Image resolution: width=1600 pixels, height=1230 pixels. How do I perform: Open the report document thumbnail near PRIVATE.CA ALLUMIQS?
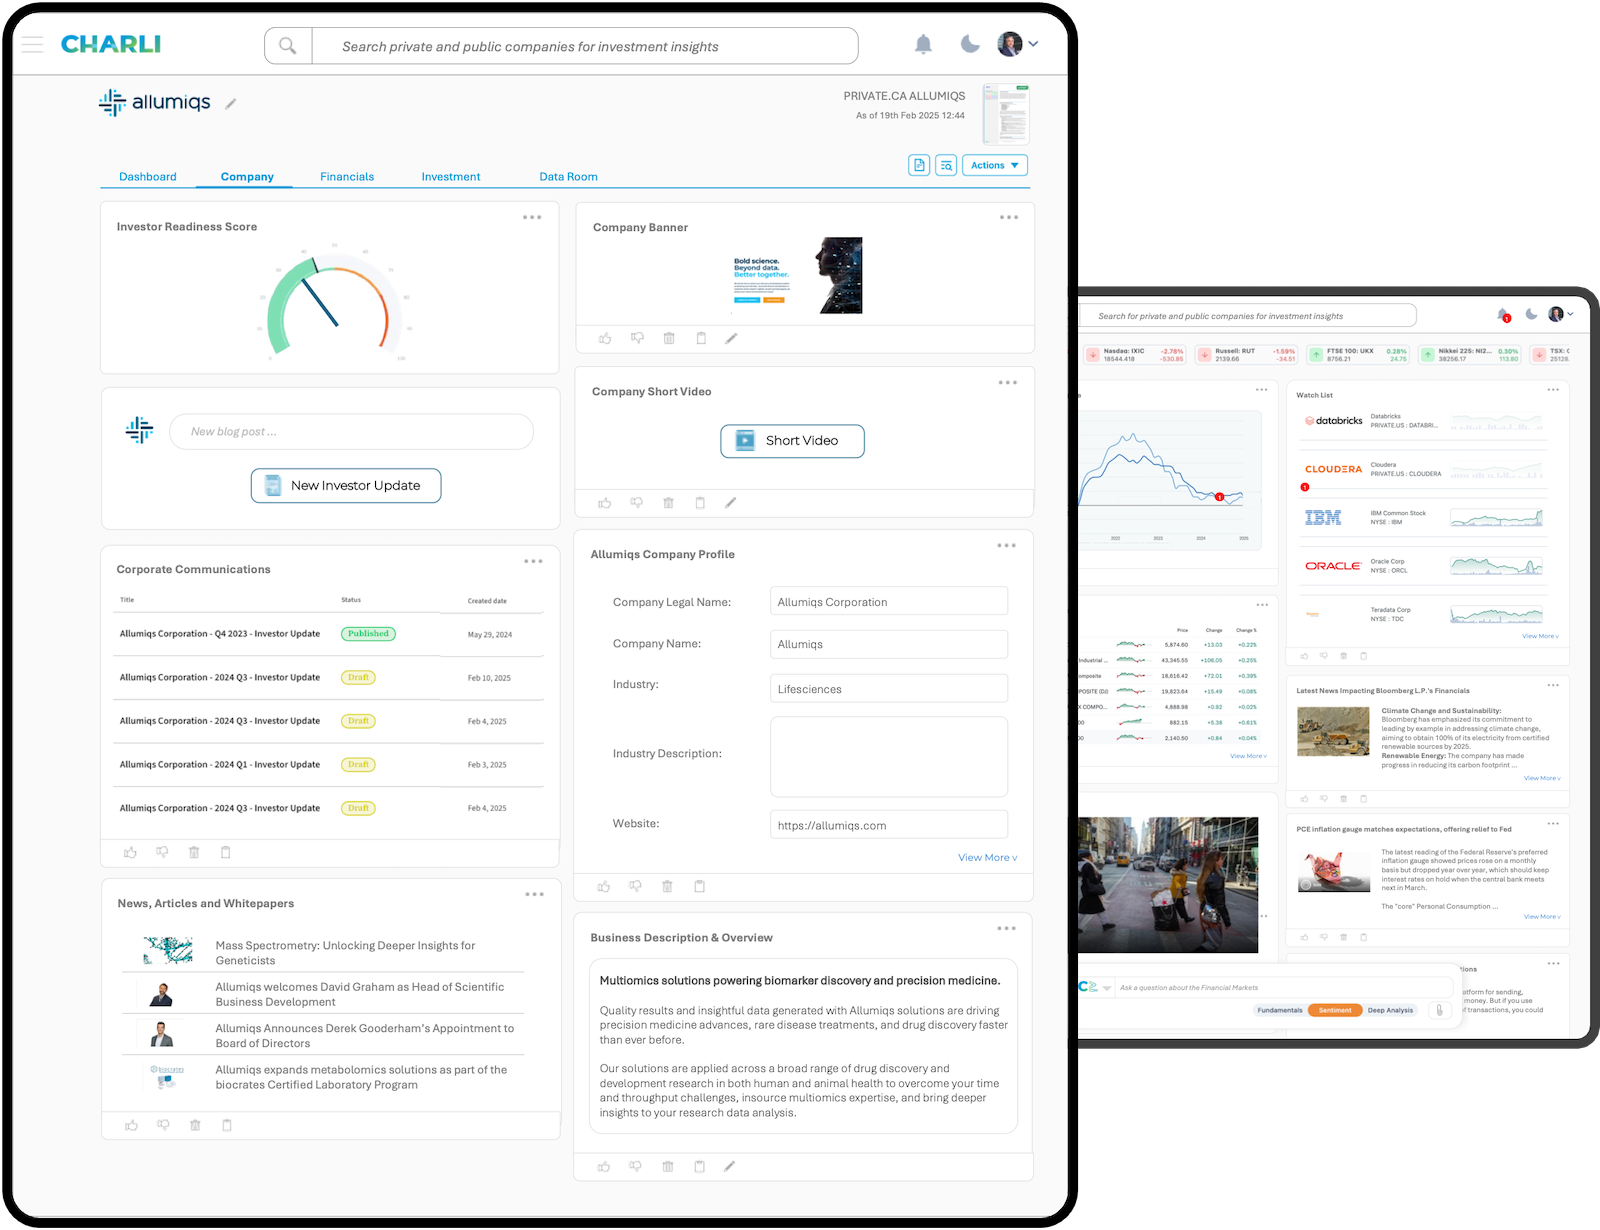click(x=1005, y=114)
